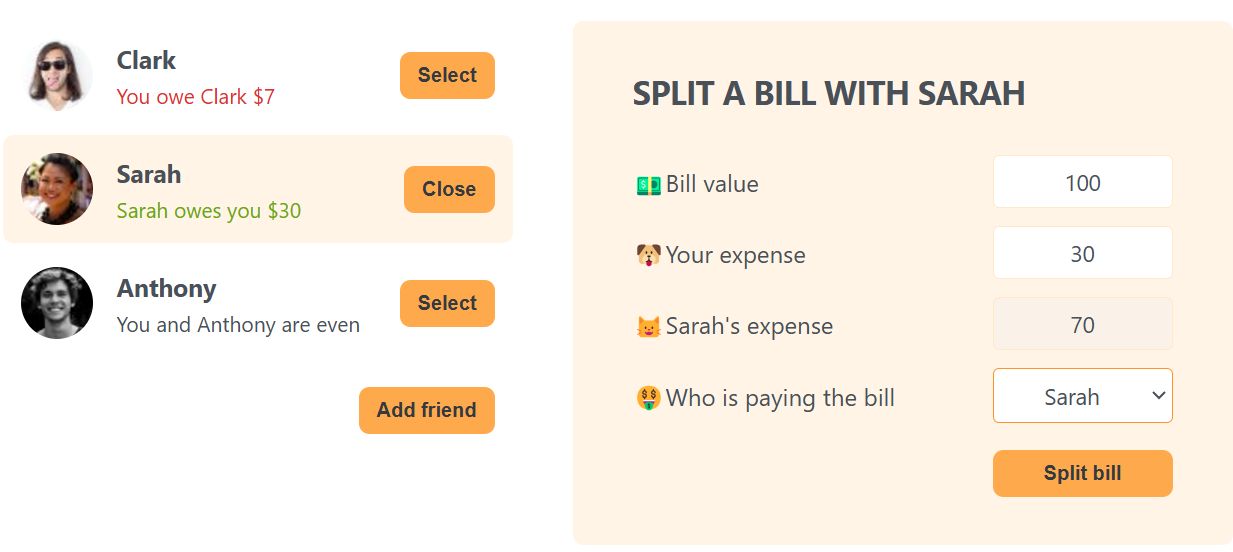
Task: Select Clark from the friends list
Action: tap(447, 76)
